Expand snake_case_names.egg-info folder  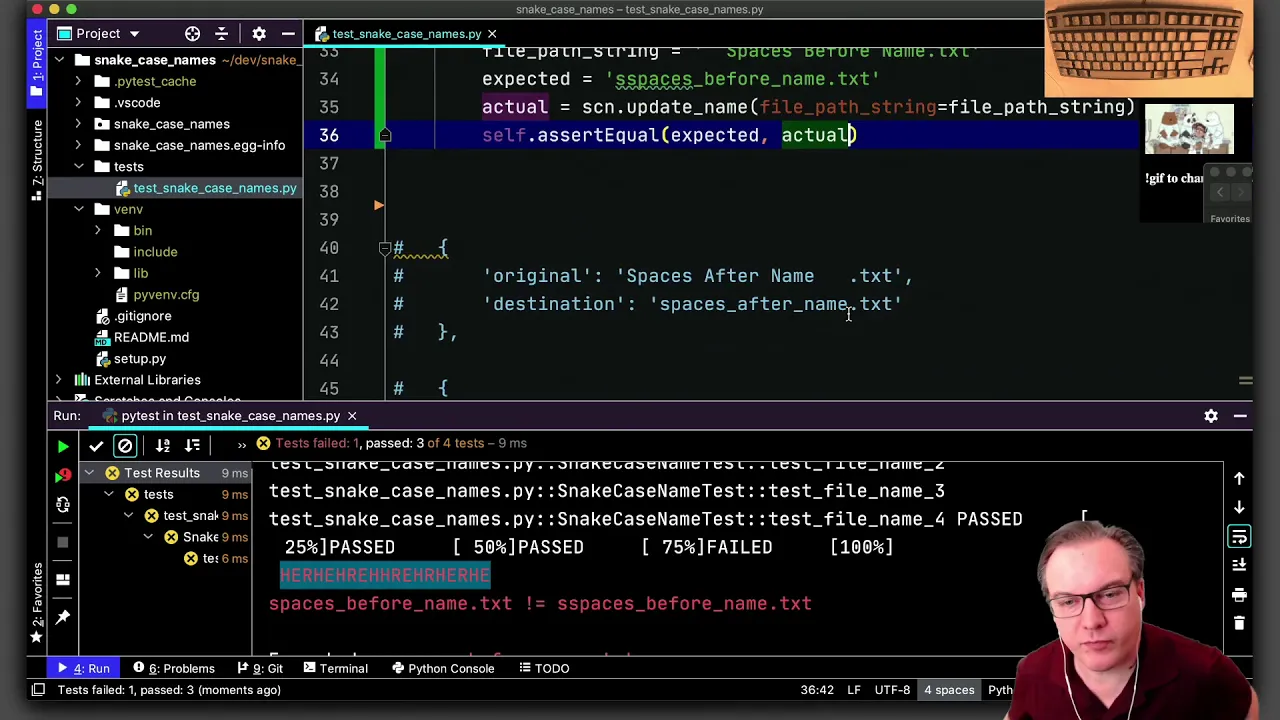tap(78, 145)
